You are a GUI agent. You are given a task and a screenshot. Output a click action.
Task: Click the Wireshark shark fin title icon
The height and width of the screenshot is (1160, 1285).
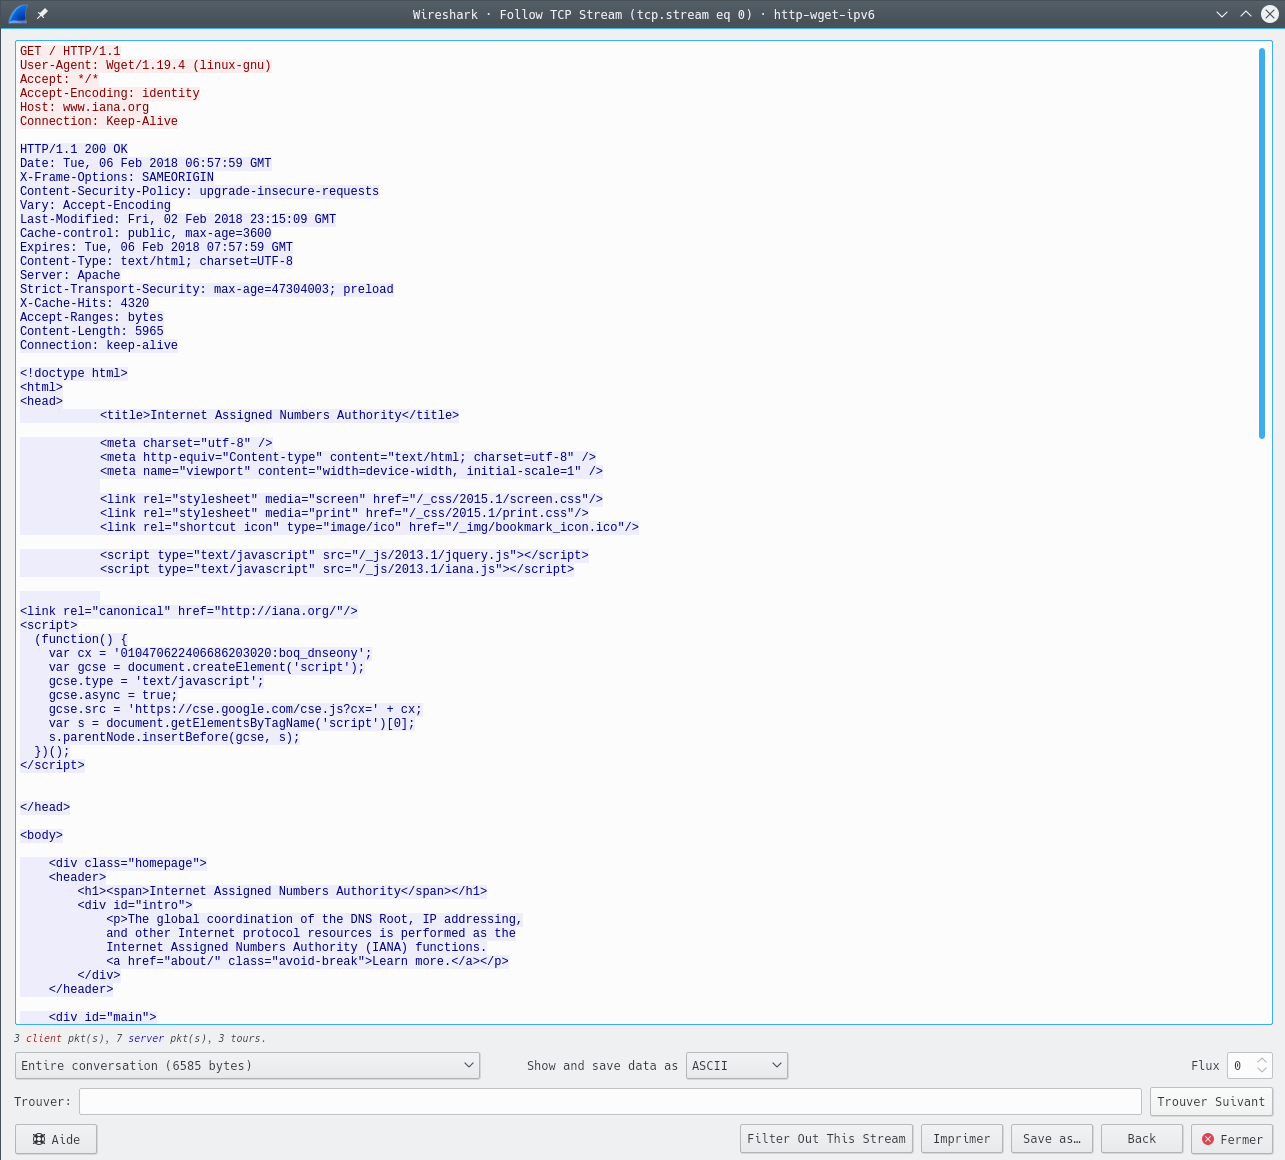17,14
